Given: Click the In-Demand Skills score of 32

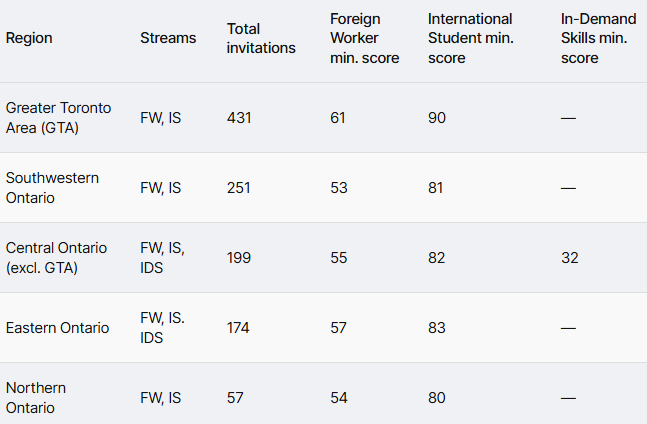Looking at the screenshot, I should click(569, 257).
